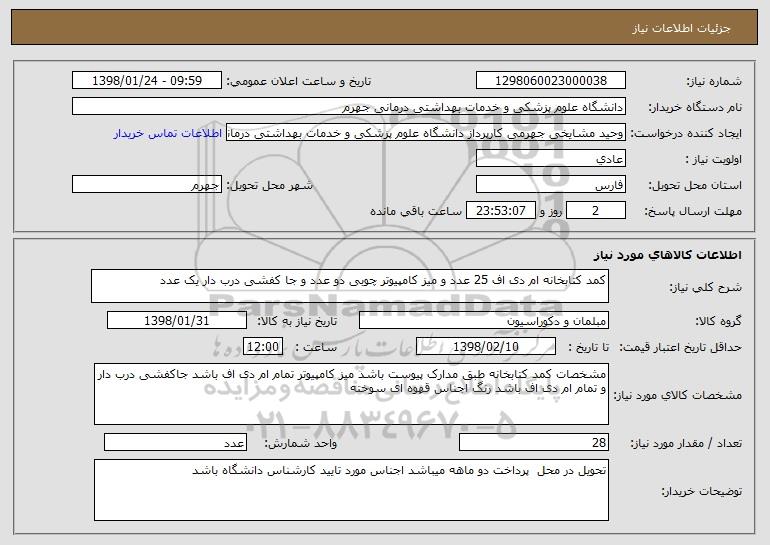Click the unit of measure field عدد
The height and width of the screenshot is (545, 770).
(175, 442)
